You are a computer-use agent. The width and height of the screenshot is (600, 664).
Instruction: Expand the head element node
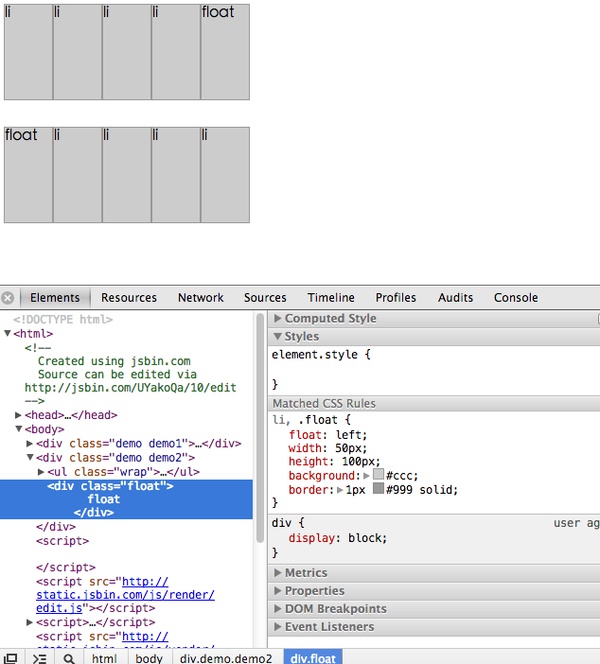(18, 415)
